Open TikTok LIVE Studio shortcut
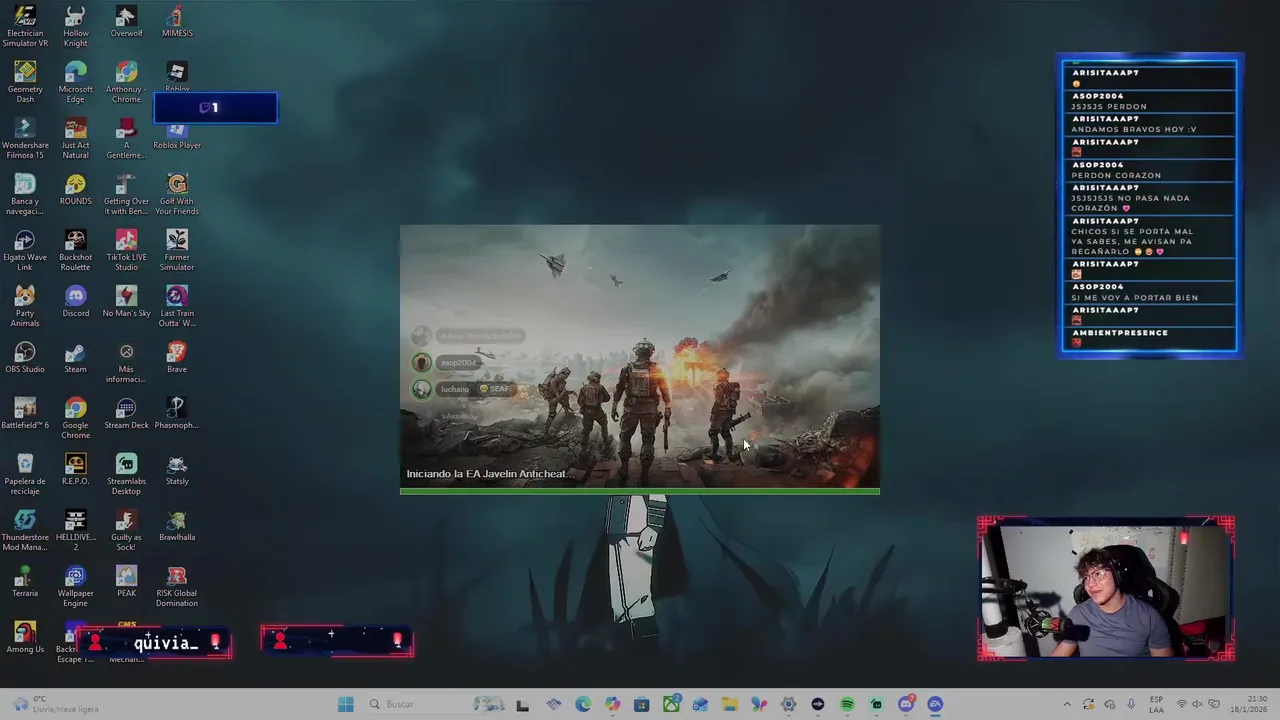1280x720 pixels. [126, 251]
